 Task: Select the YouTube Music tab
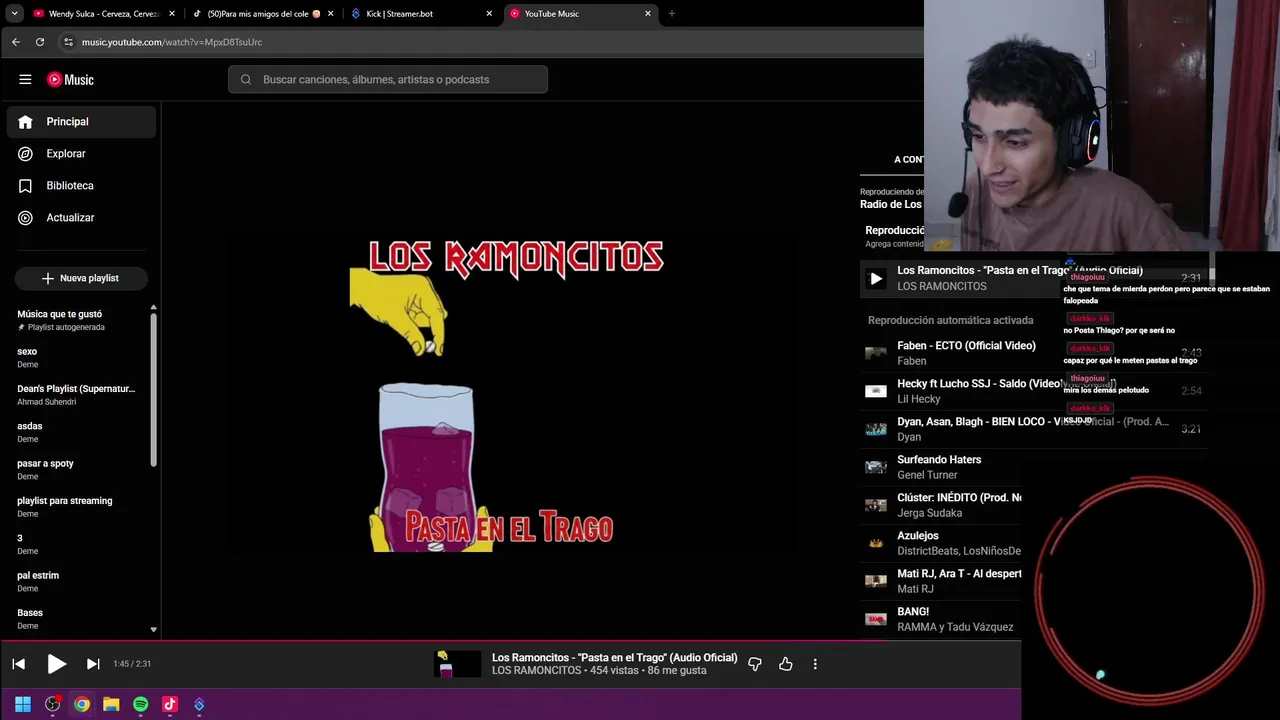[x=581, y=14]
